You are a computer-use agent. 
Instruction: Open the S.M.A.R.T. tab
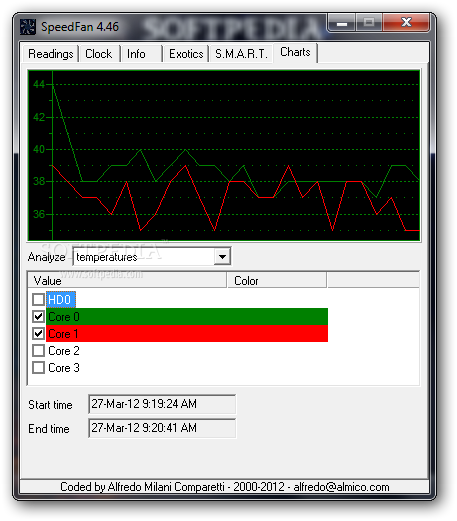[241, 54]
